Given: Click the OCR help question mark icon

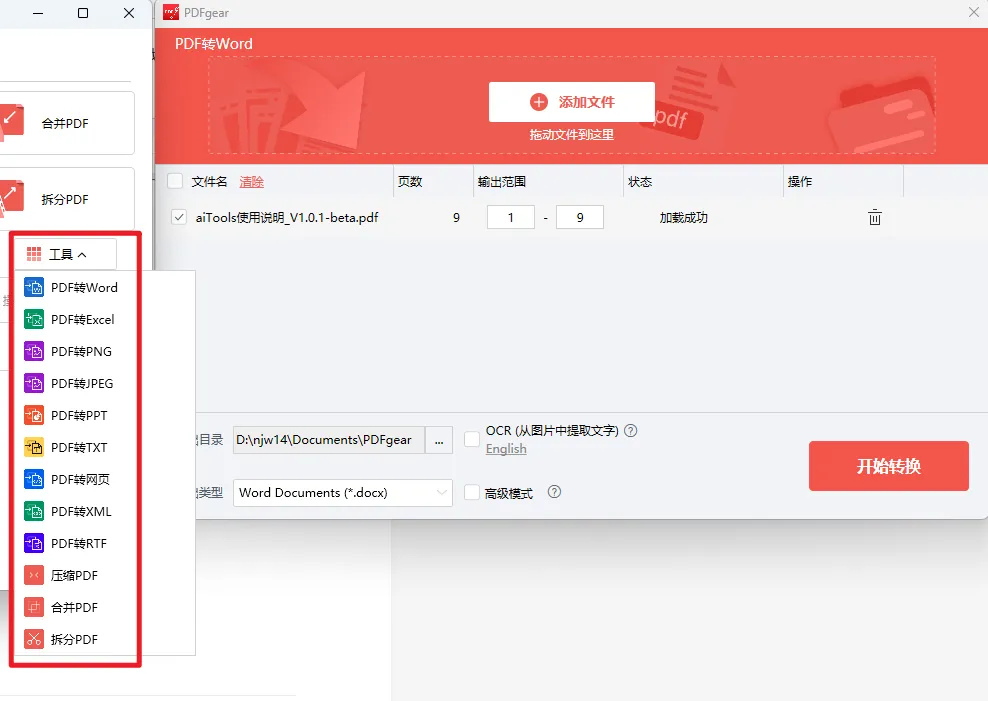Looking at the screenshot, I should pos(630,431).
